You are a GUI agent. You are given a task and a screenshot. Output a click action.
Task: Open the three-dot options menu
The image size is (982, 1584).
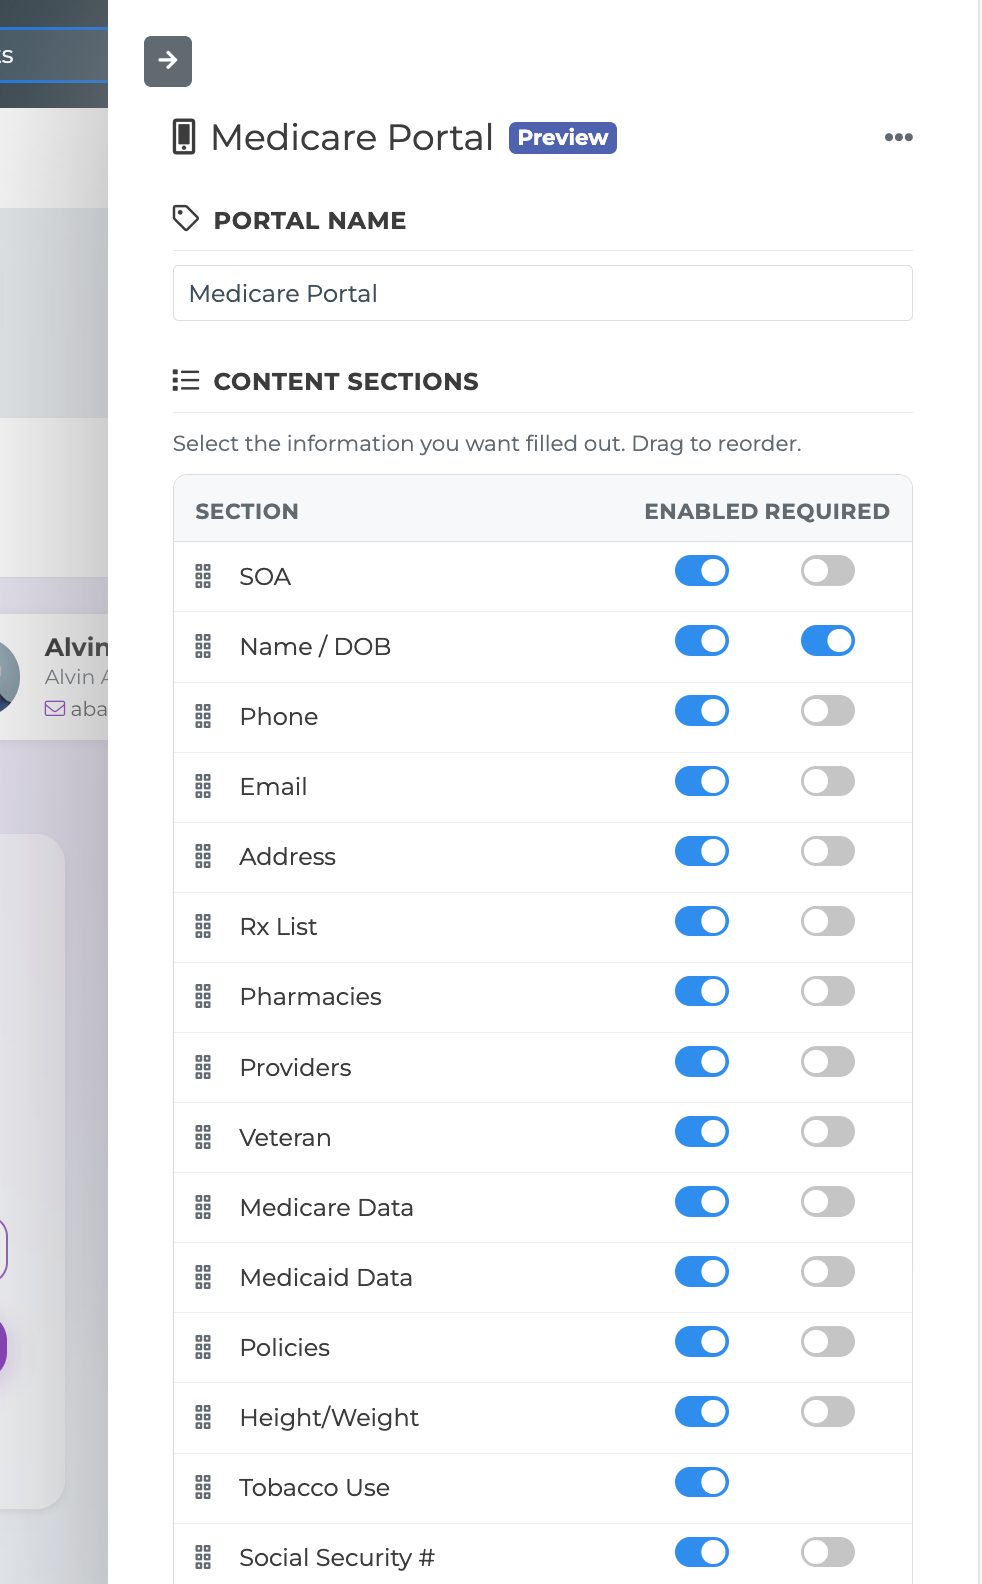click(898, 137)
